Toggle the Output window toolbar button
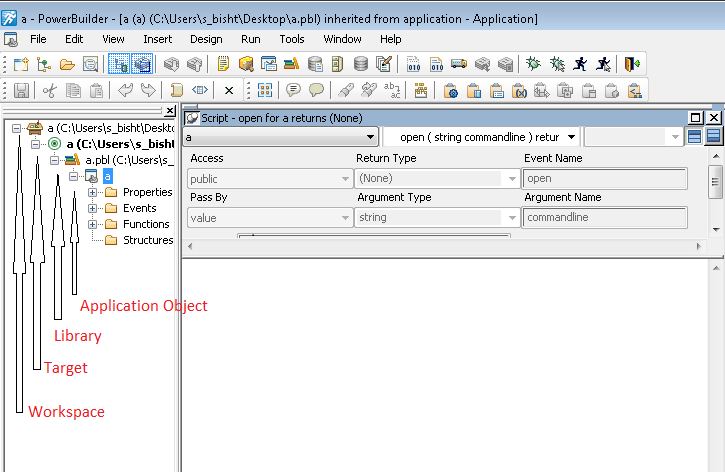 142,64
